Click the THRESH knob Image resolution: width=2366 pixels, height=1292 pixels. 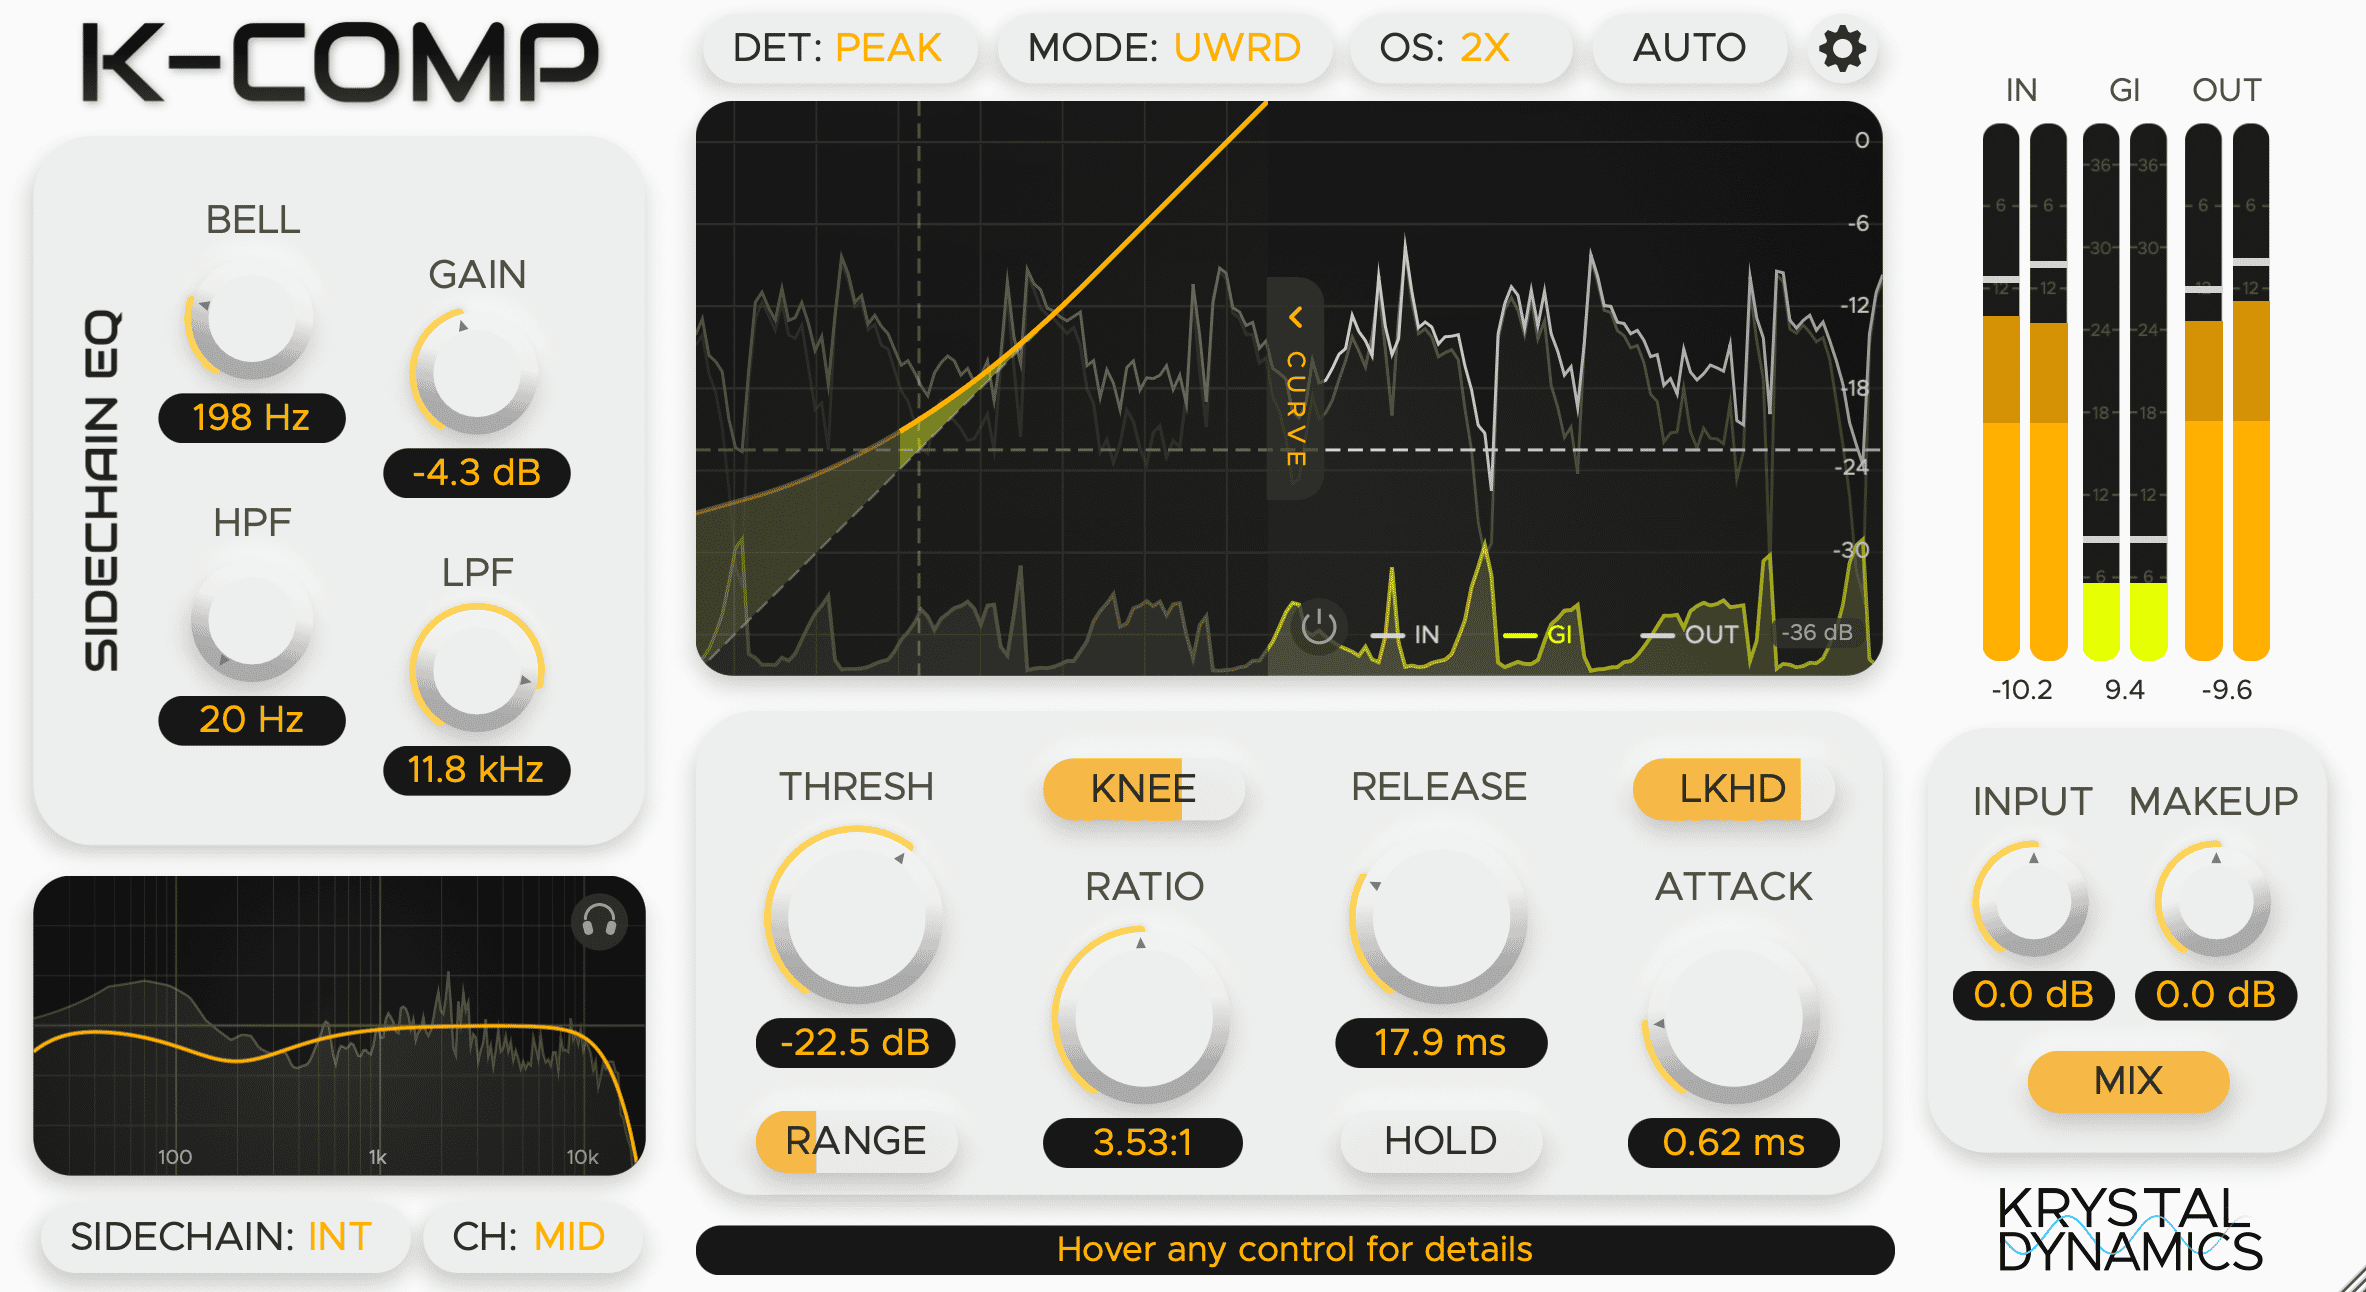(x=856, y=916)
